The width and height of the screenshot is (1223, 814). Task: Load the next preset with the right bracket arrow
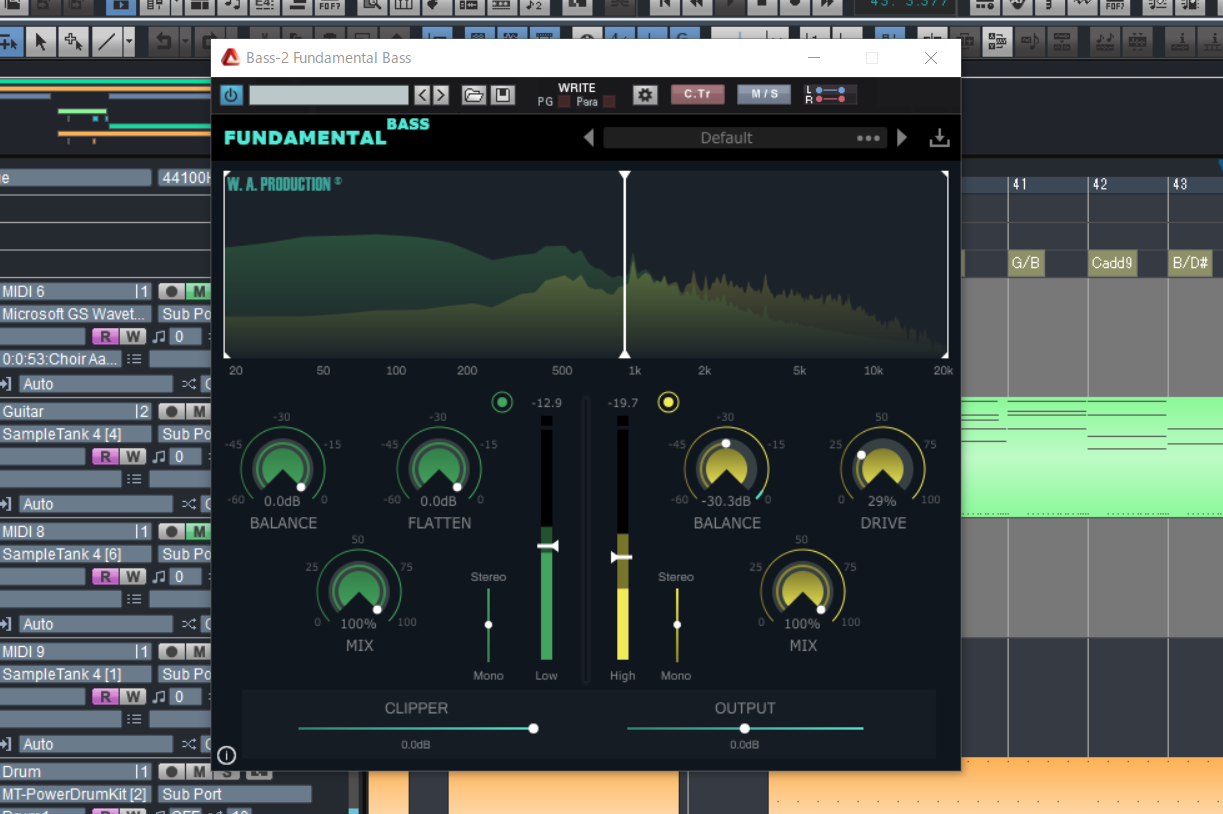pyautogui.click(x=440, y=95)
